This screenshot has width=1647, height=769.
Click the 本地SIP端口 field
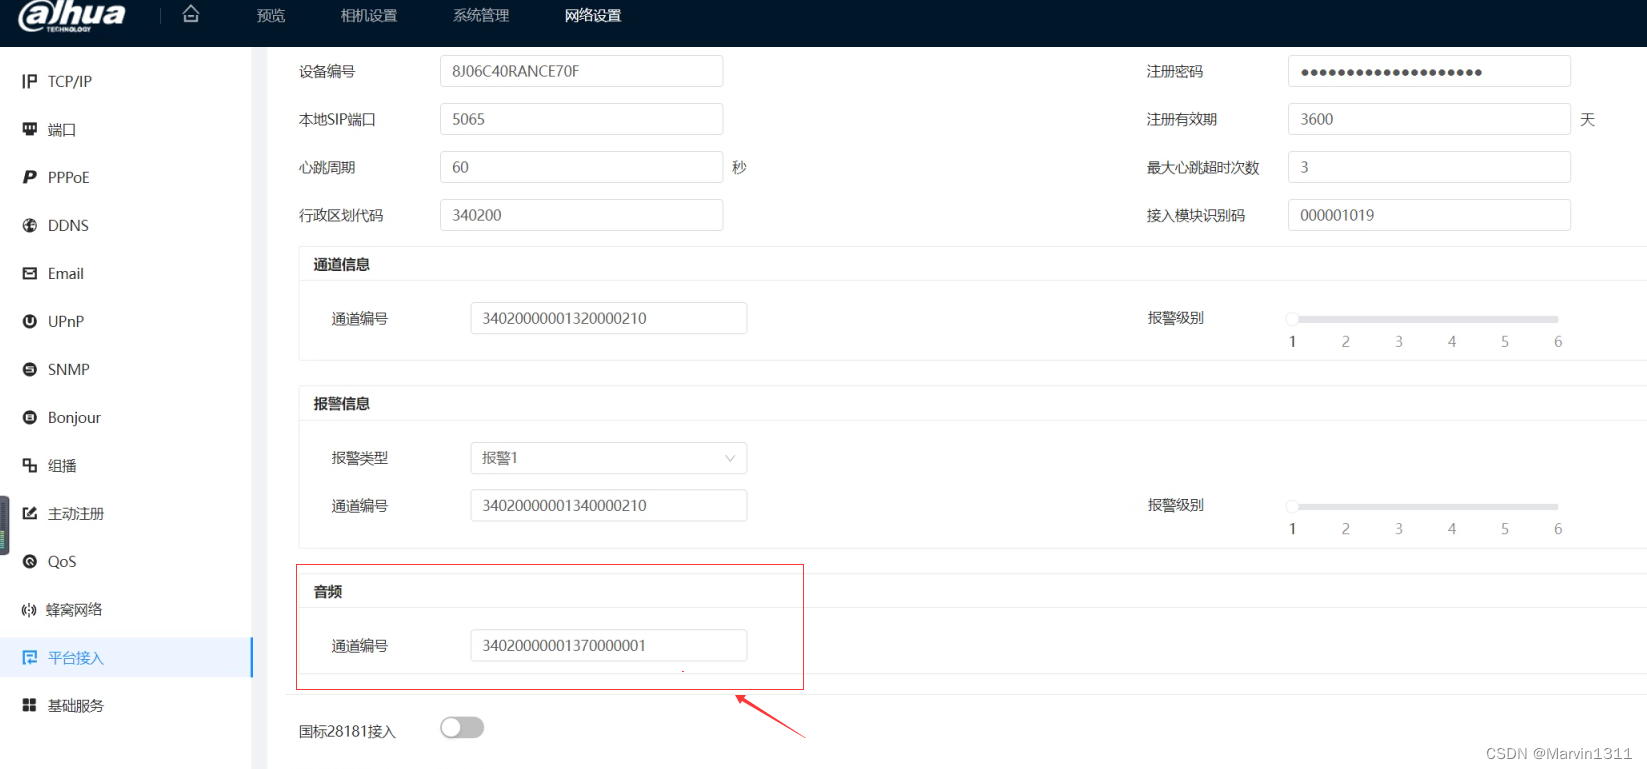coord(581,119)
